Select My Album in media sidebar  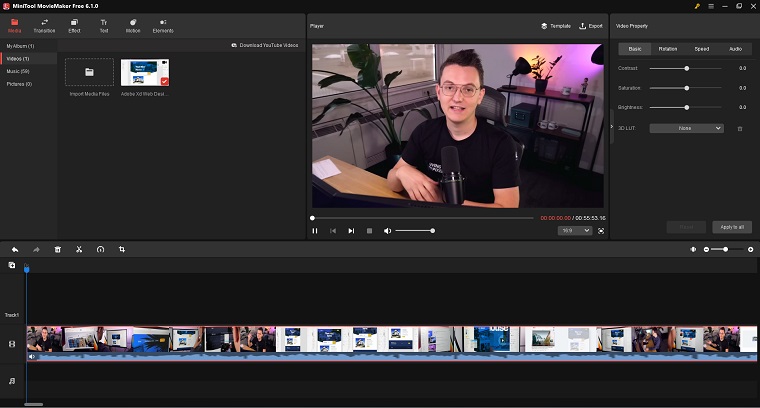pos(20,46)
